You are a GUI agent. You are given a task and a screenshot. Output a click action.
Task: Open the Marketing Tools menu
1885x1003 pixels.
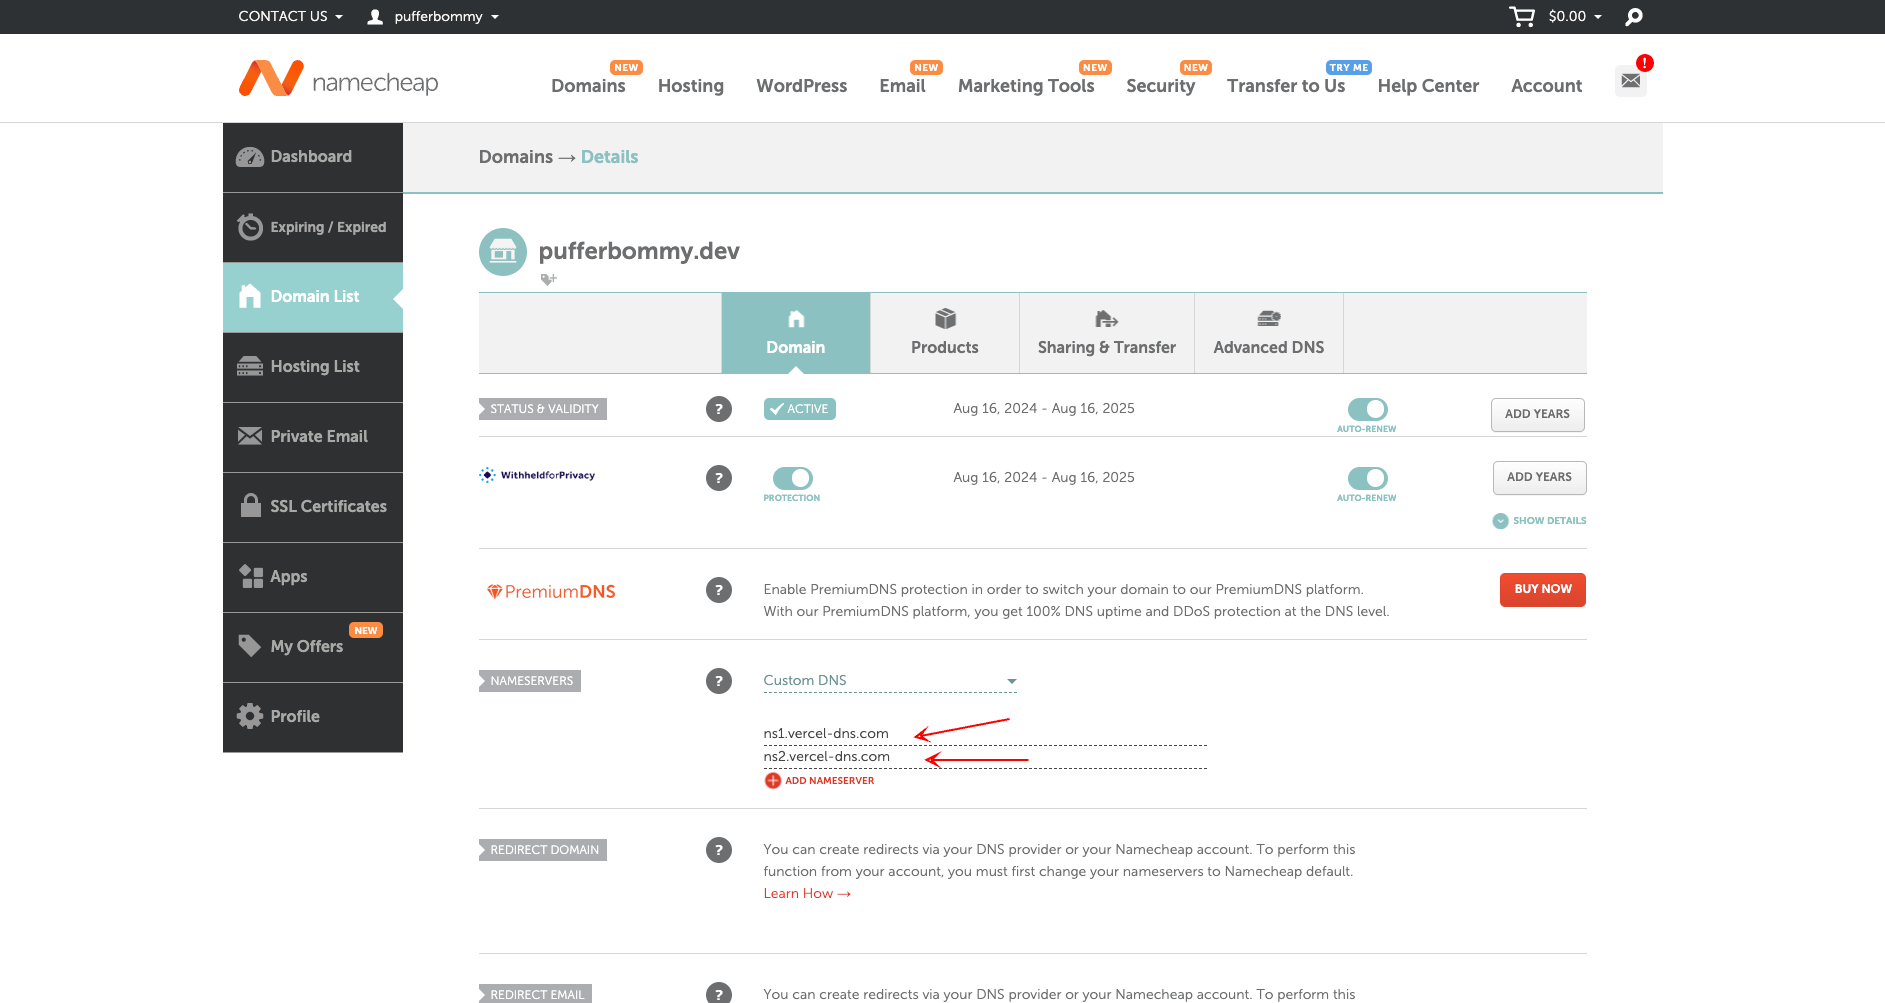1026,86
